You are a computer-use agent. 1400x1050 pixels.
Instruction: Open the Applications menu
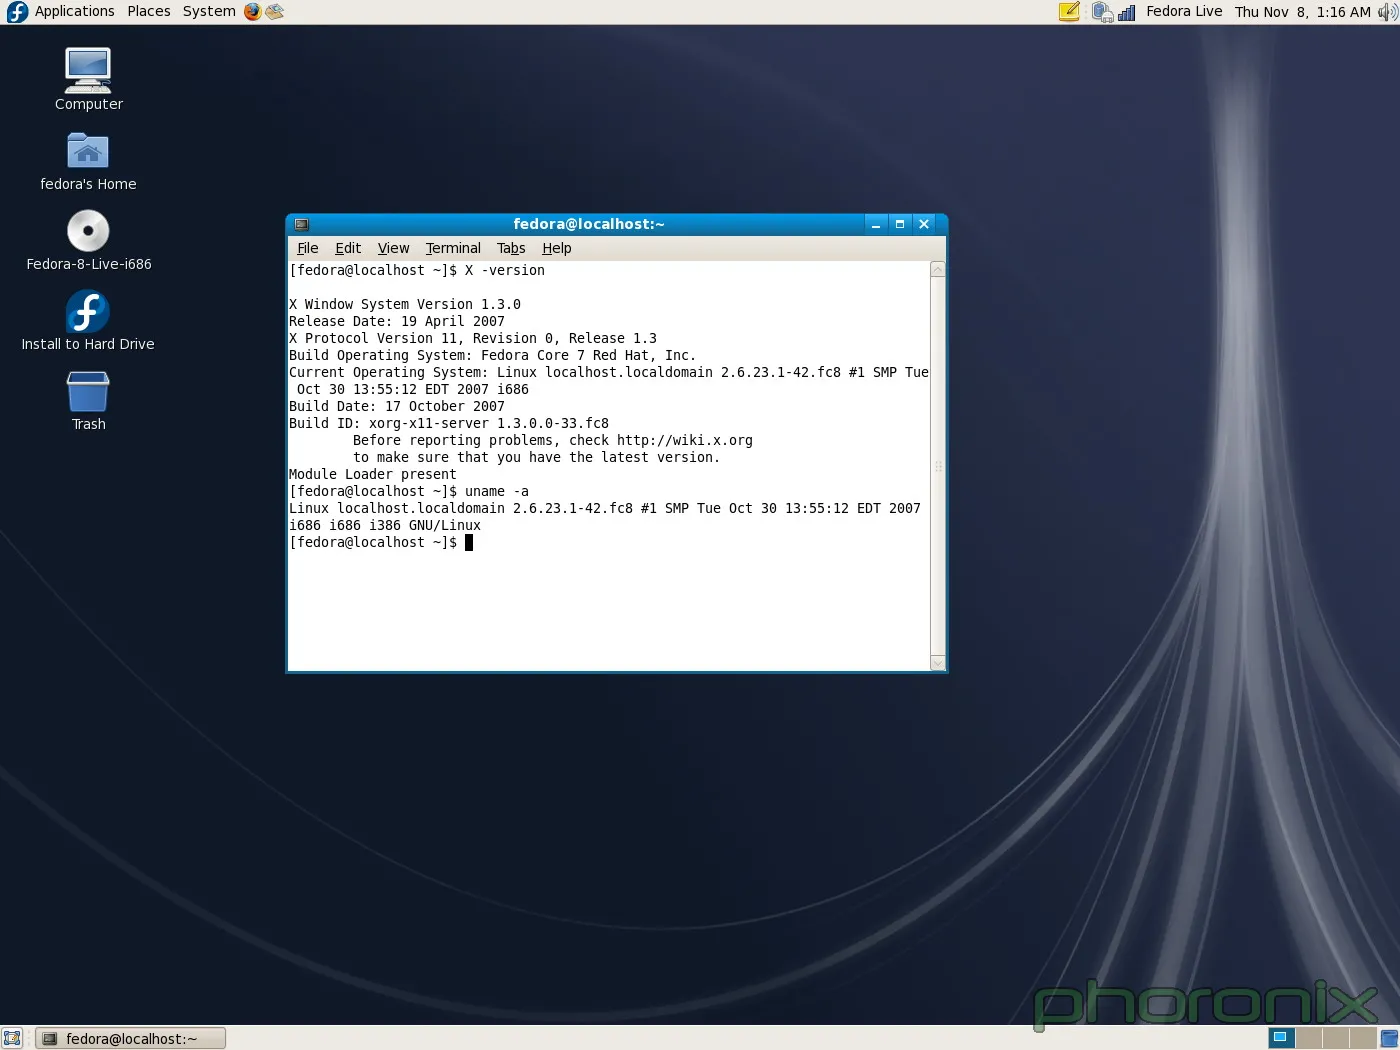(x=74, y=11)
